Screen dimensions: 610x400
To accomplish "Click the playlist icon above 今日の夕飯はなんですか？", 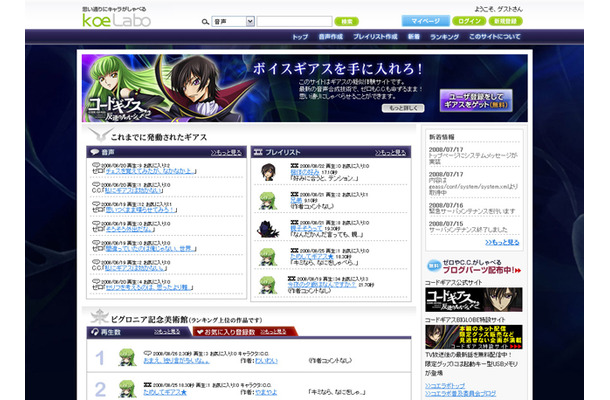I will coord(292,279).
